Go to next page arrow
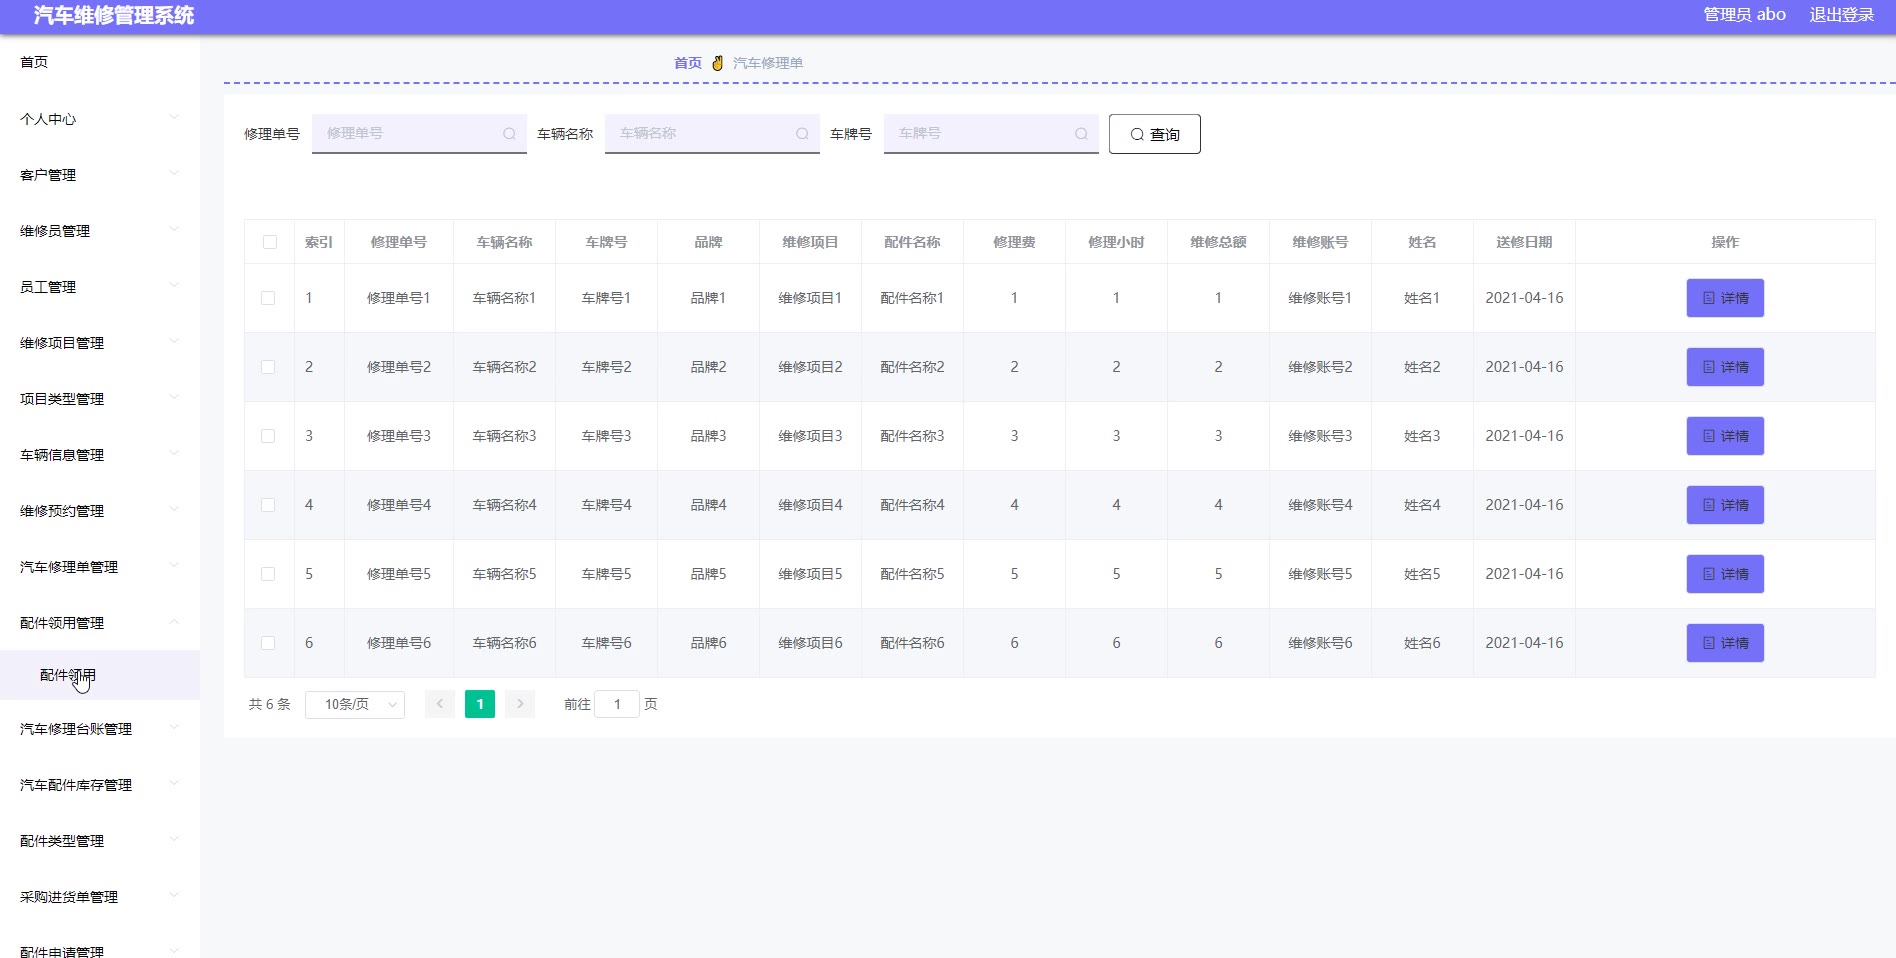Viewport: 1896px width, 958px height. (520, 704)
